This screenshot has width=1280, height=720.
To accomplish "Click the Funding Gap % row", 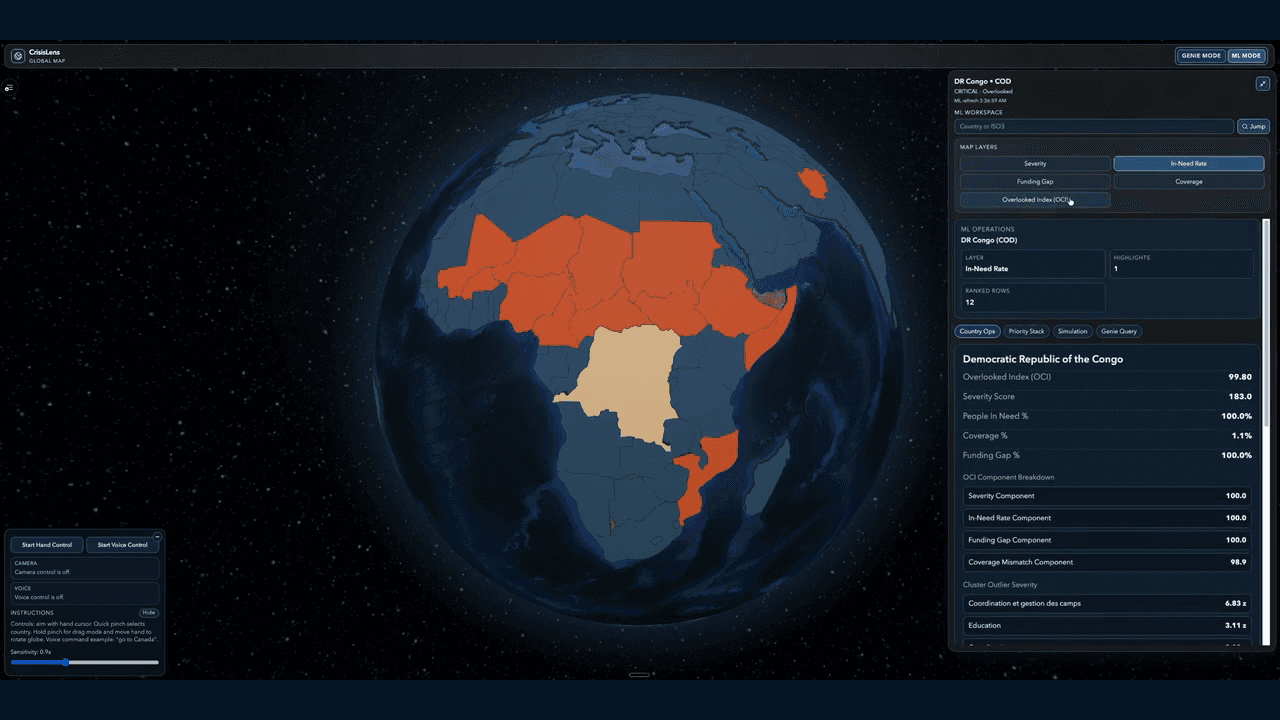I will 1107,455.
